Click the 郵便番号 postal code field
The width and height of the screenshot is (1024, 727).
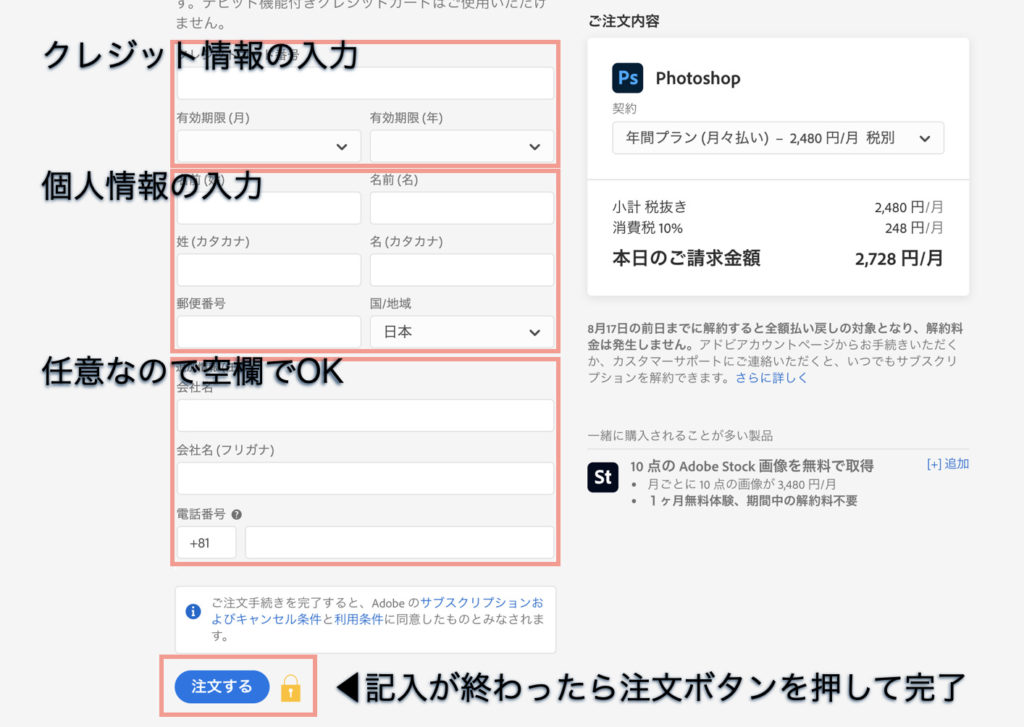(x=268, y=332)
